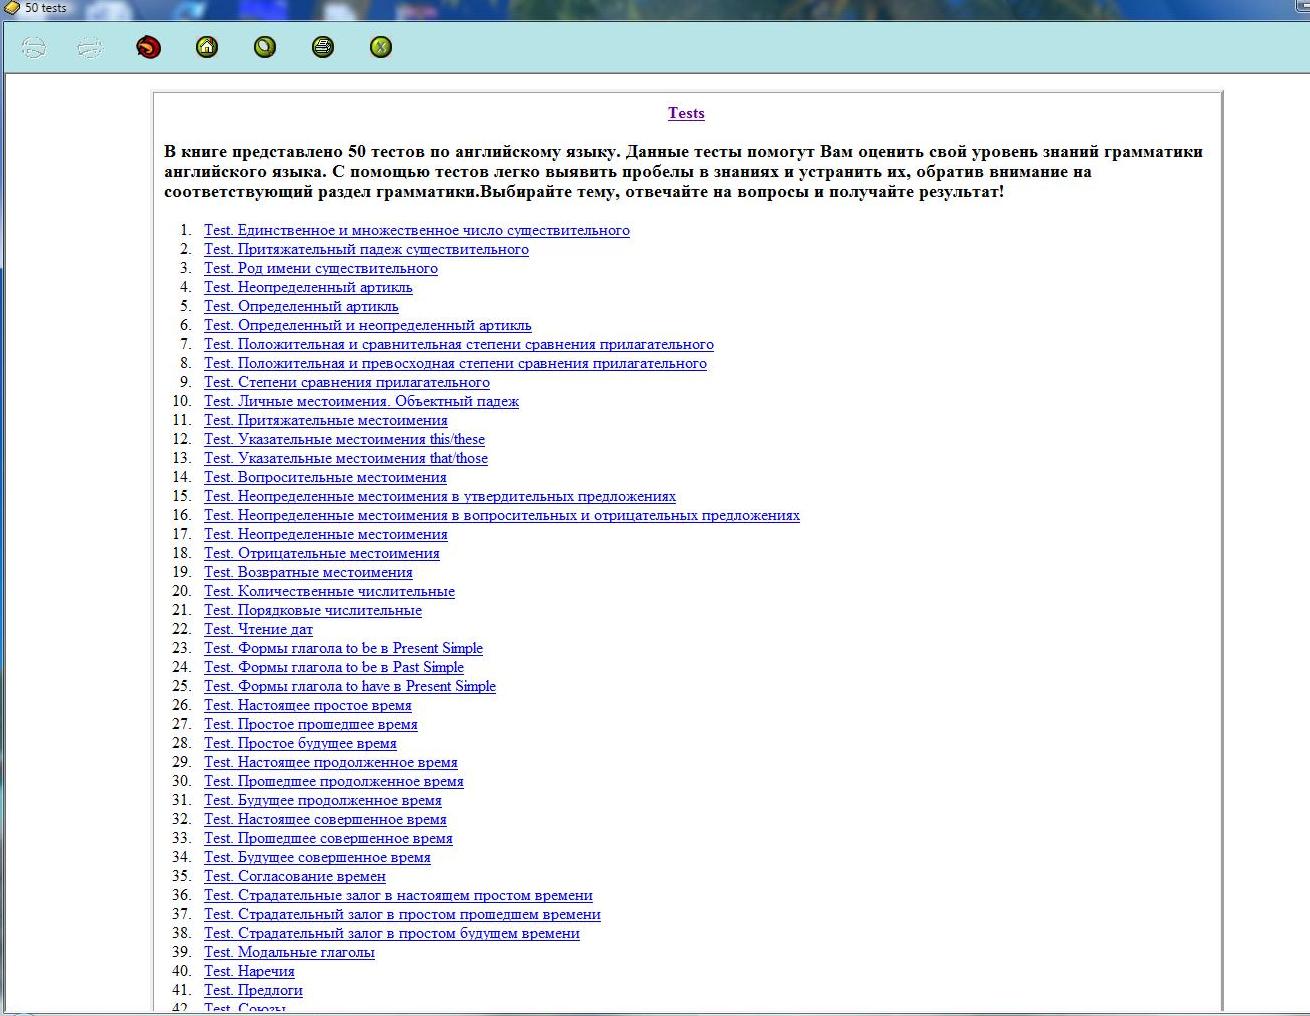Image resolution: width=1310 pixels, height=1016 pixels.
Task: Open test 17 Неопределенные местоимения
Action: [x=326, y=534]
